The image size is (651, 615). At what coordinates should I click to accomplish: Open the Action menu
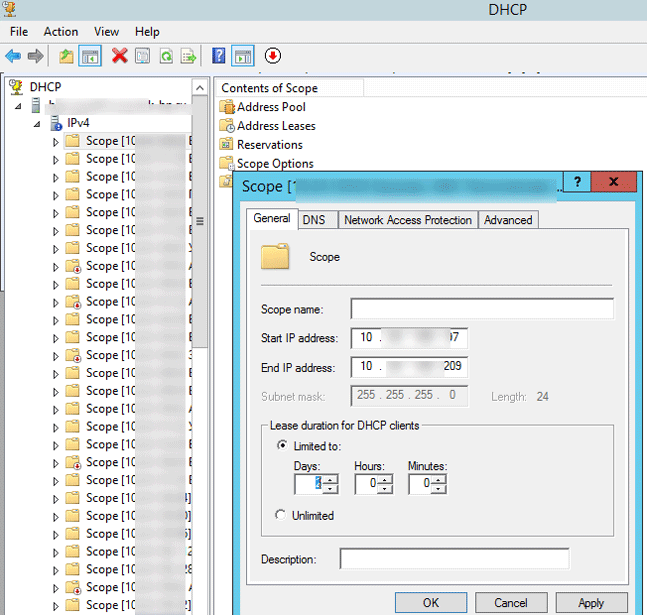[x=61, y=32]
